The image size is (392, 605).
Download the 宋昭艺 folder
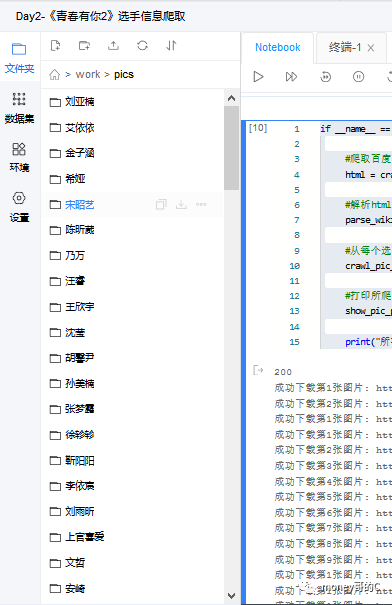[x=181, y=204]
